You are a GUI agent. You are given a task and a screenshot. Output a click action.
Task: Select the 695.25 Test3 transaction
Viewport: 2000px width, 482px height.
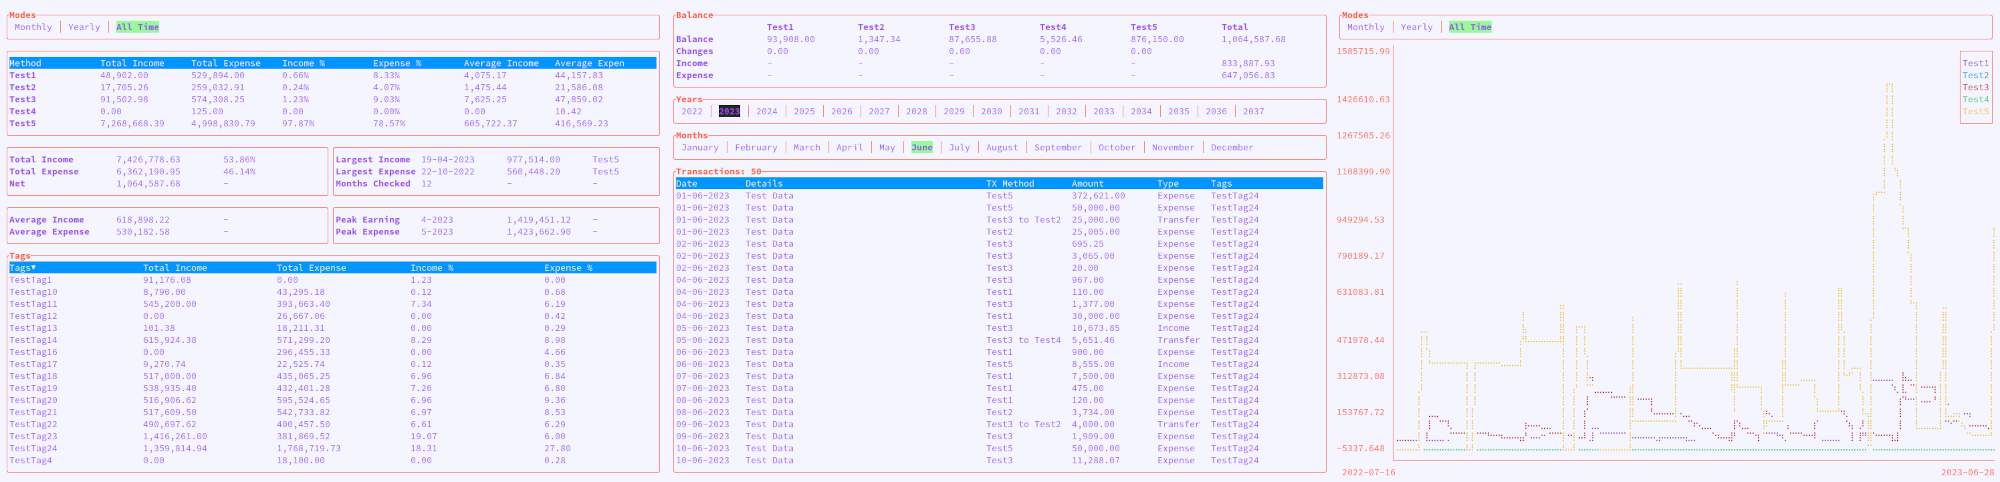coord(998,244)
